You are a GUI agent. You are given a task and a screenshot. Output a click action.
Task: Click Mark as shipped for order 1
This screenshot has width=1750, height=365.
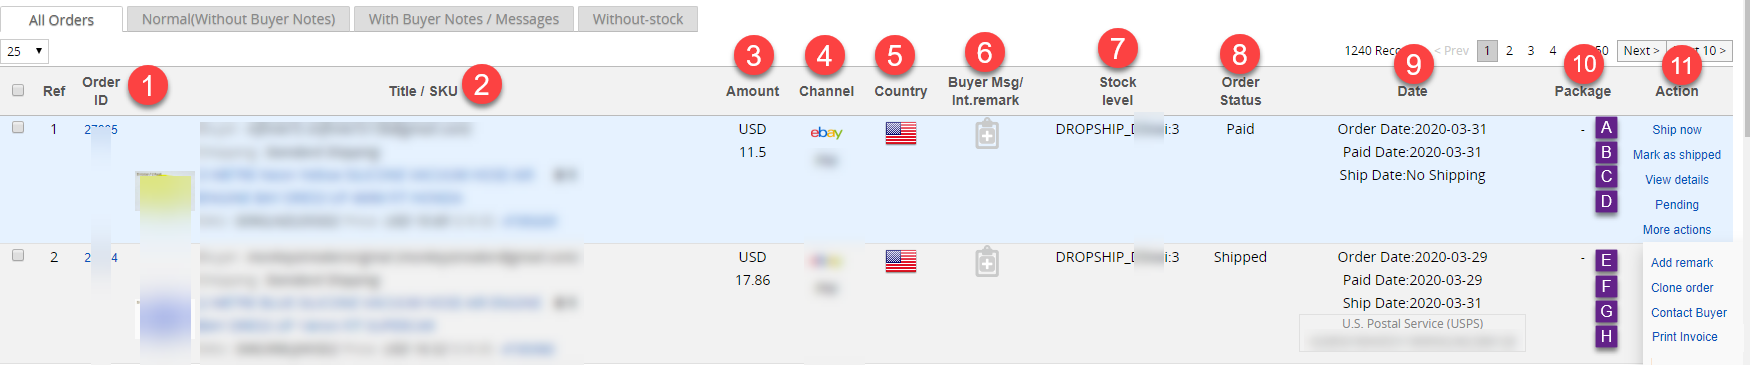click(x=1677, y=155)
